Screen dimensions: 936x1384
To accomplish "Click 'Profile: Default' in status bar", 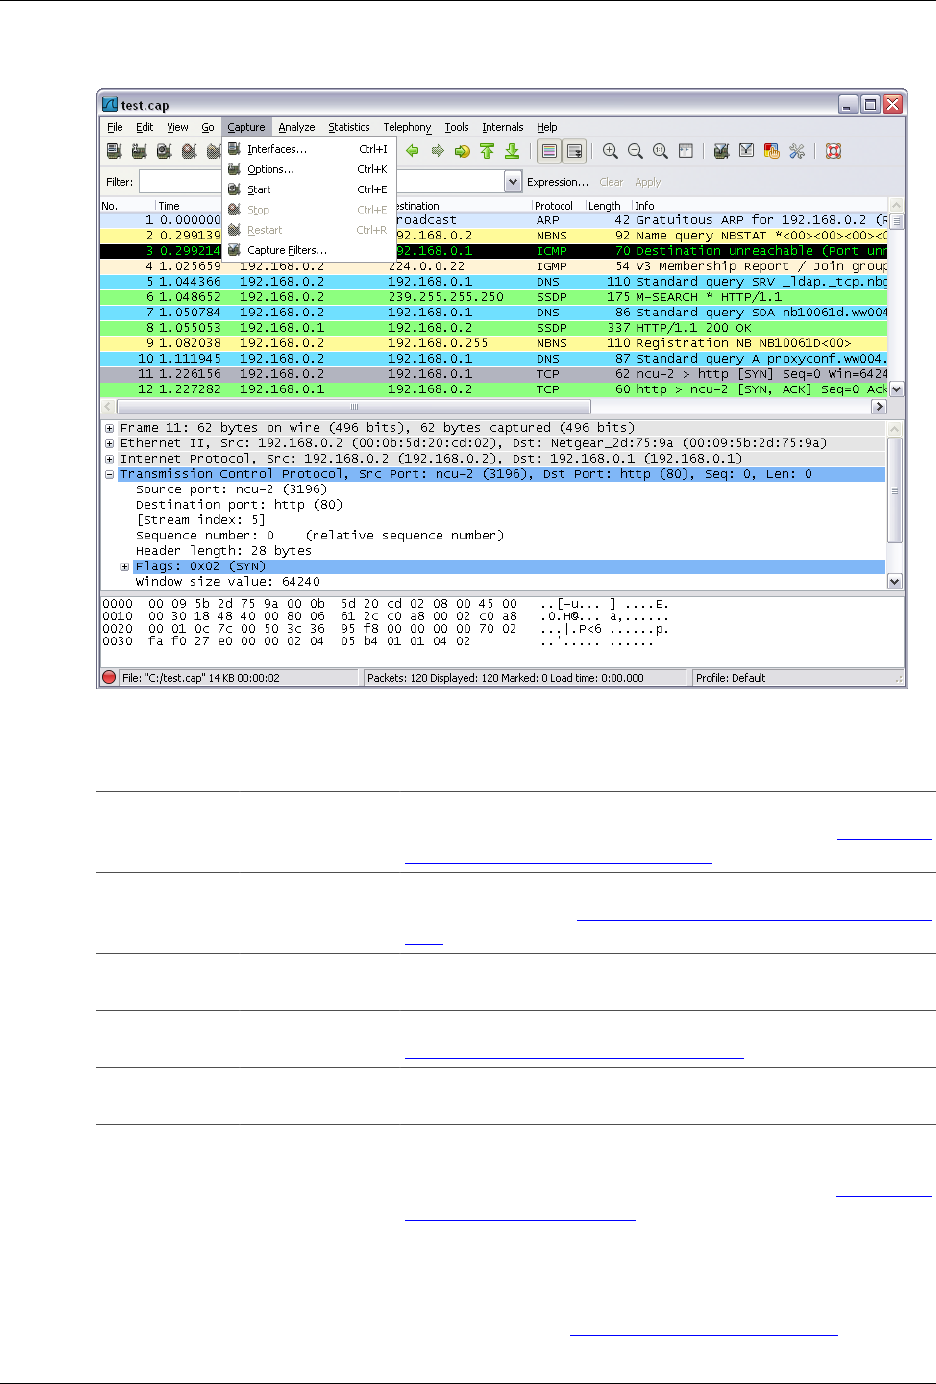I will (x=731, y=677).
